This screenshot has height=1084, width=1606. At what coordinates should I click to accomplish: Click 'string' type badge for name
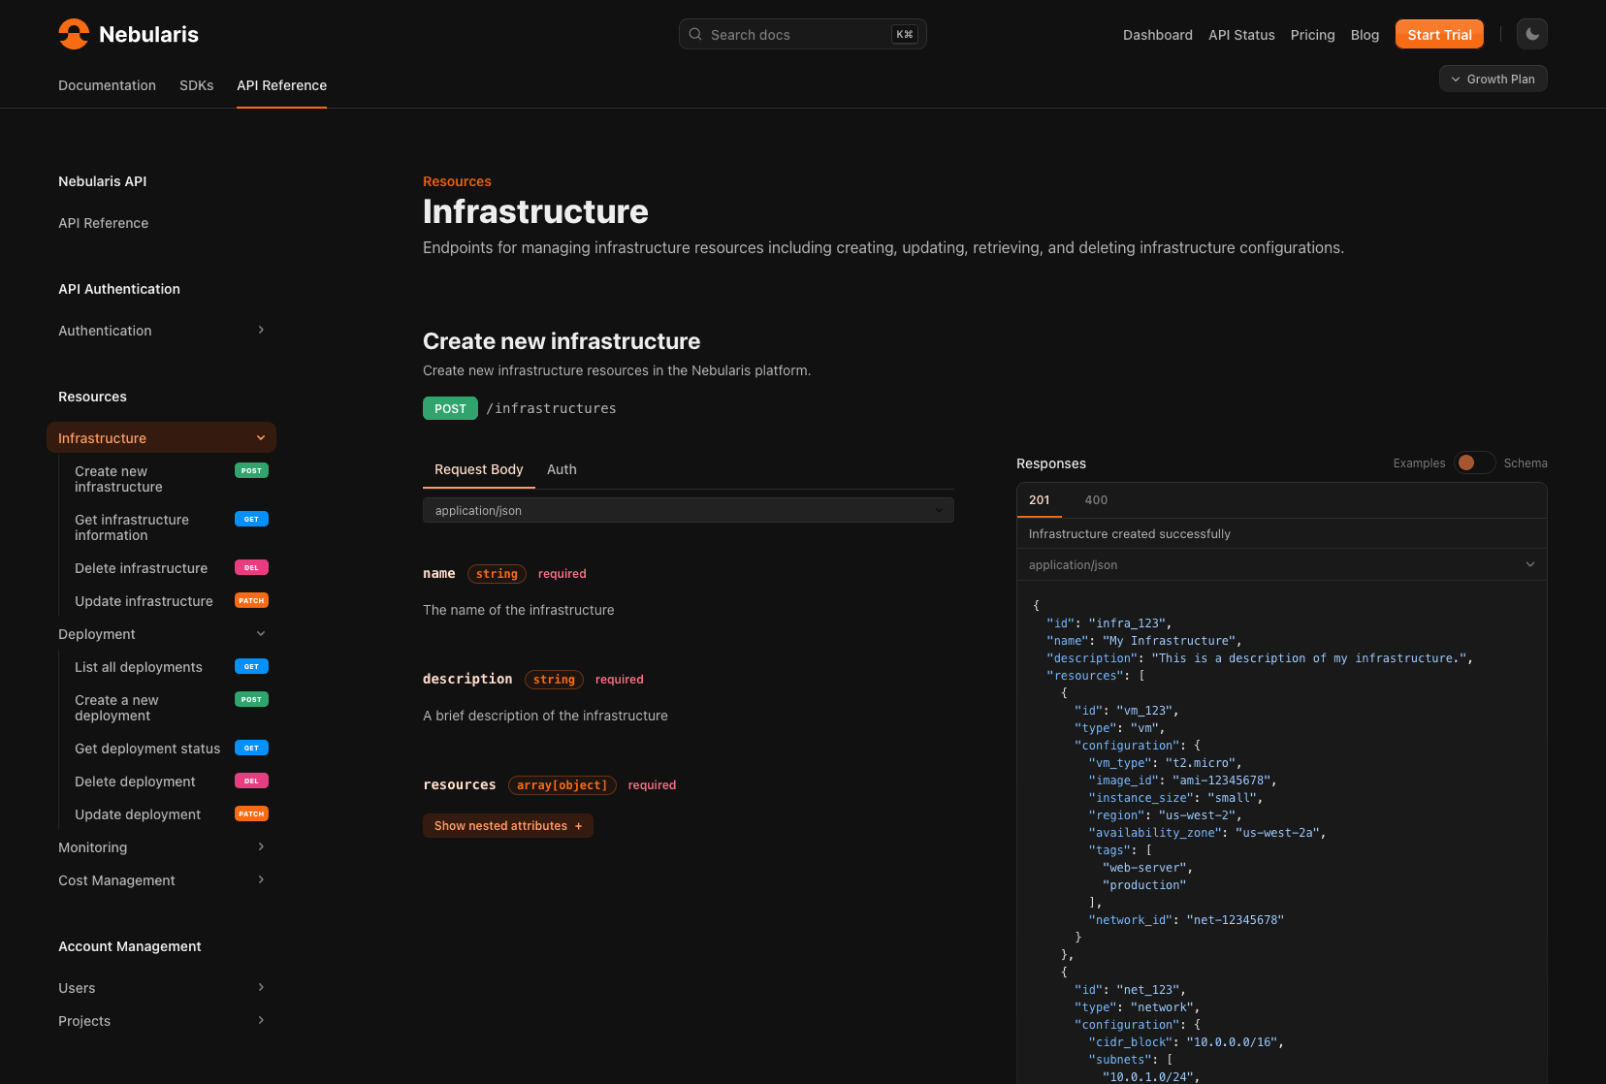497,574
